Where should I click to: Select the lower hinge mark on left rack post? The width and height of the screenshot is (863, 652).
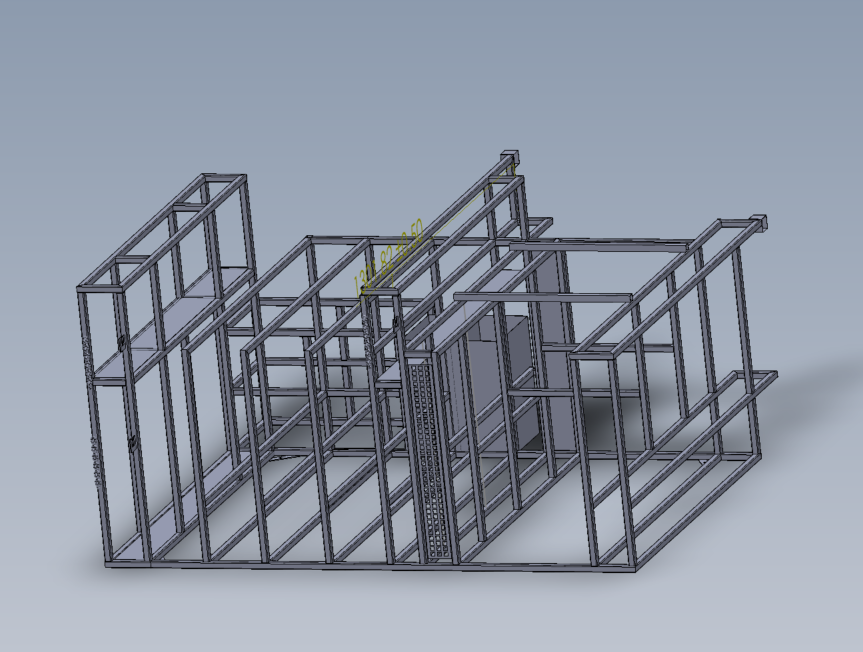click(x=132, y=443)
